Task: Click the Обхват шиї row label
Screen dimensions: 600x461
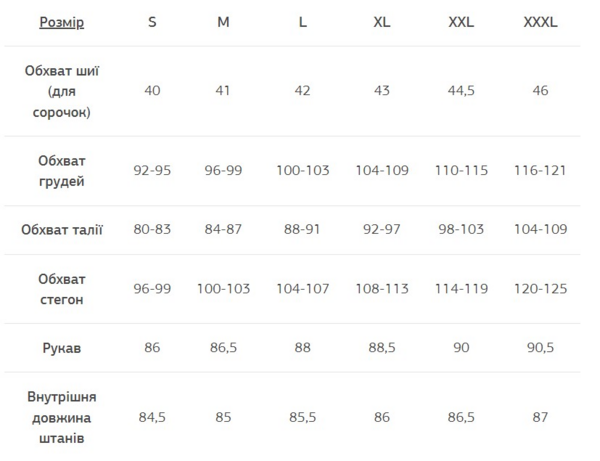Action: click(62, 91)
